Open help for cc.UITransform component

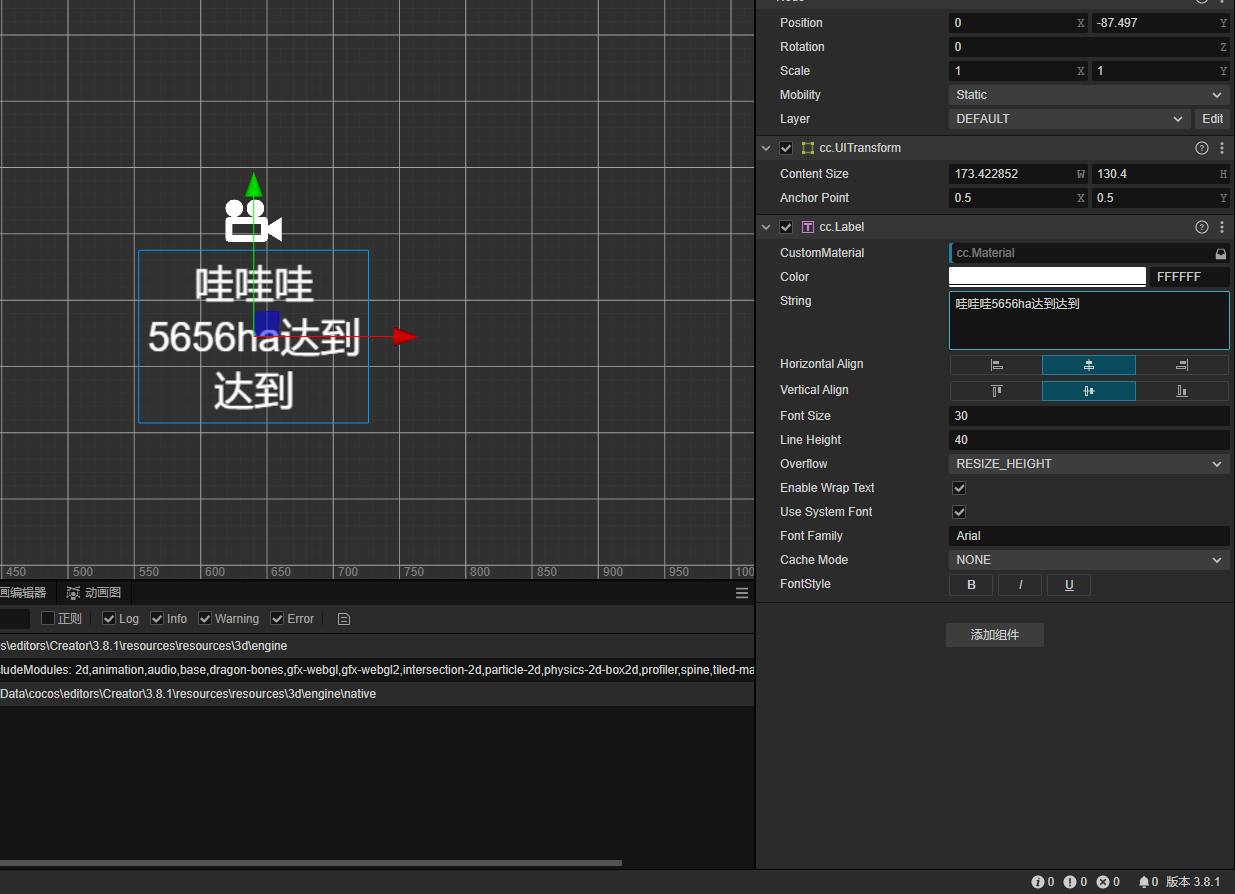(1202, 148)
